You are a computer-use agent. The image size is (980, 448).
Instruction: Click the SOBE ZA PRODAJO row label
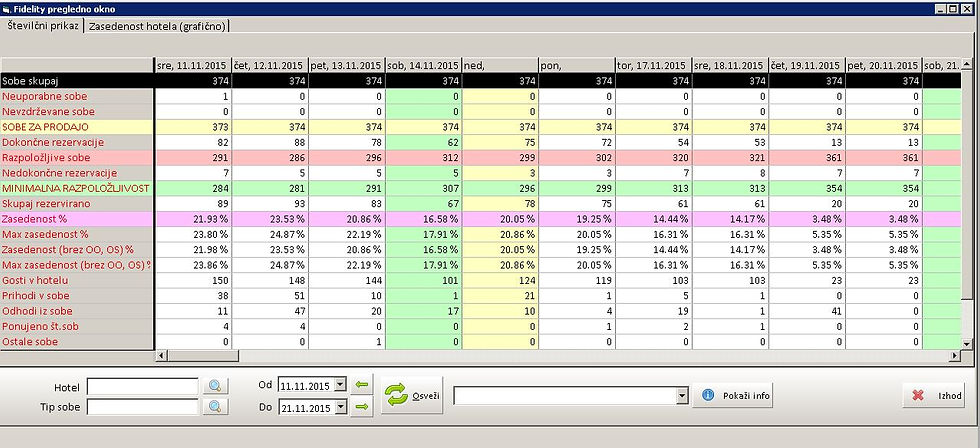pyautogui.click(x=77, y=127)
